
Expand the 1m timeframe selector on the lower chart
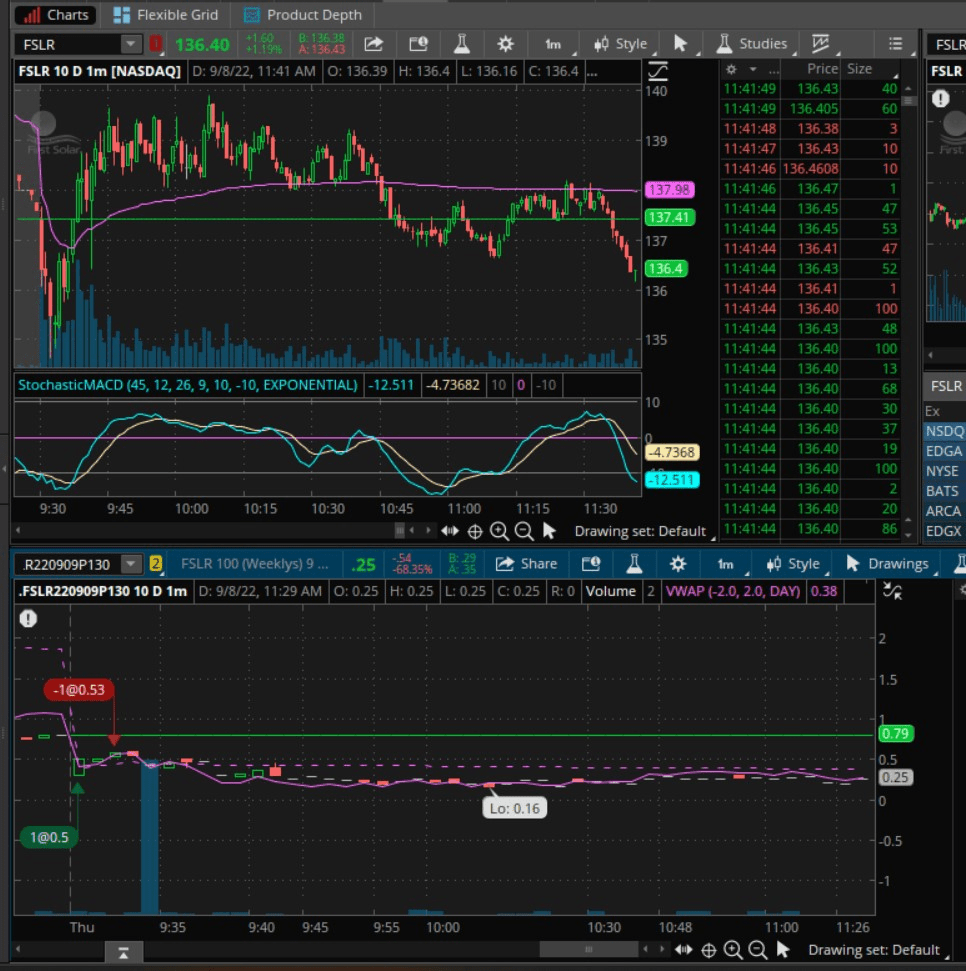(725, 564)
